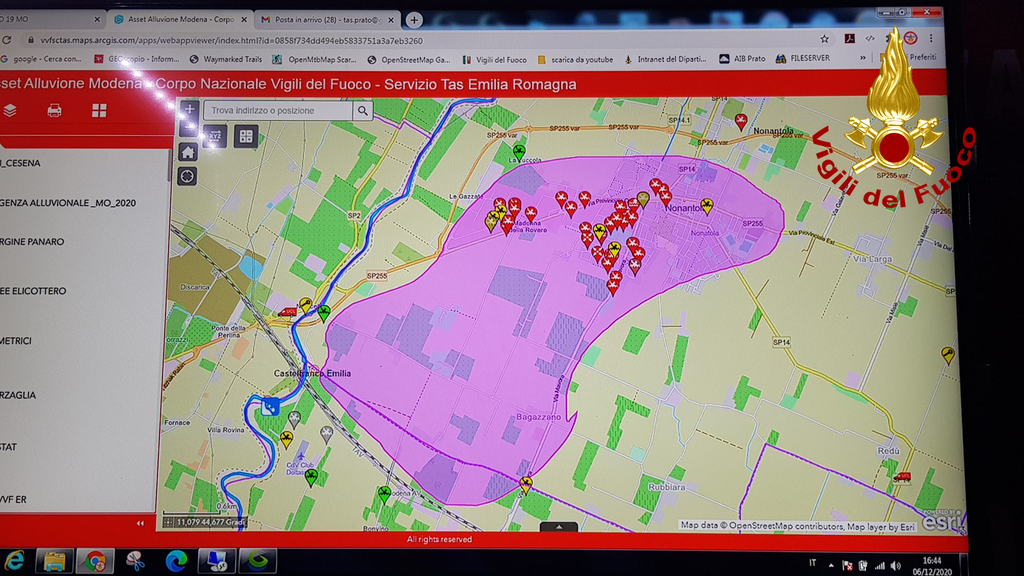Open 'google - Cerca con...' bookmark
Image resolution: width=1024 pixels, height=576 pixels.
pos(41,59)
